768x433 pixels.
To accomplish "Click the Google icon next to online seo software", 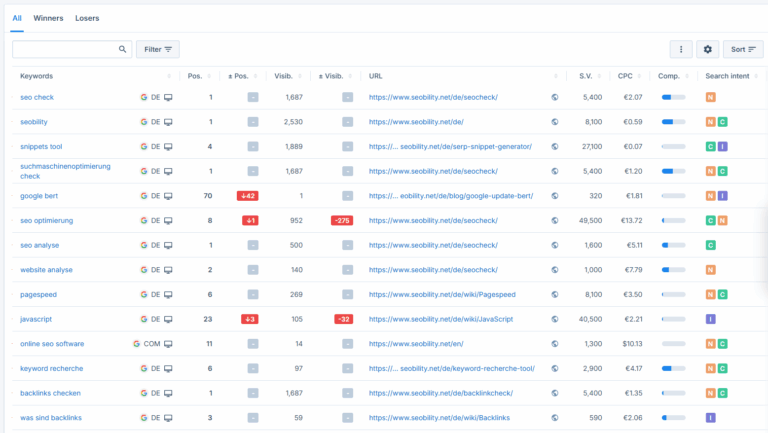I will tap(137, 344).
